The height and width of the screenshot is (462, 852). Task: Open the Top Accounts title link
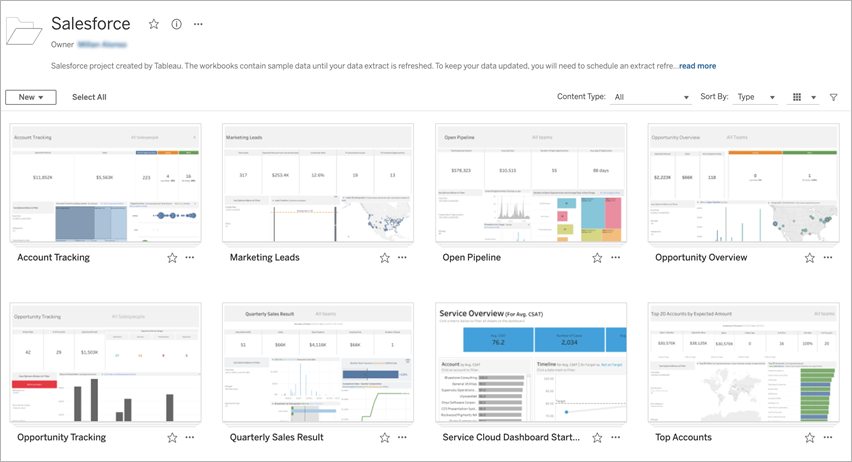(x=683, y=438)
